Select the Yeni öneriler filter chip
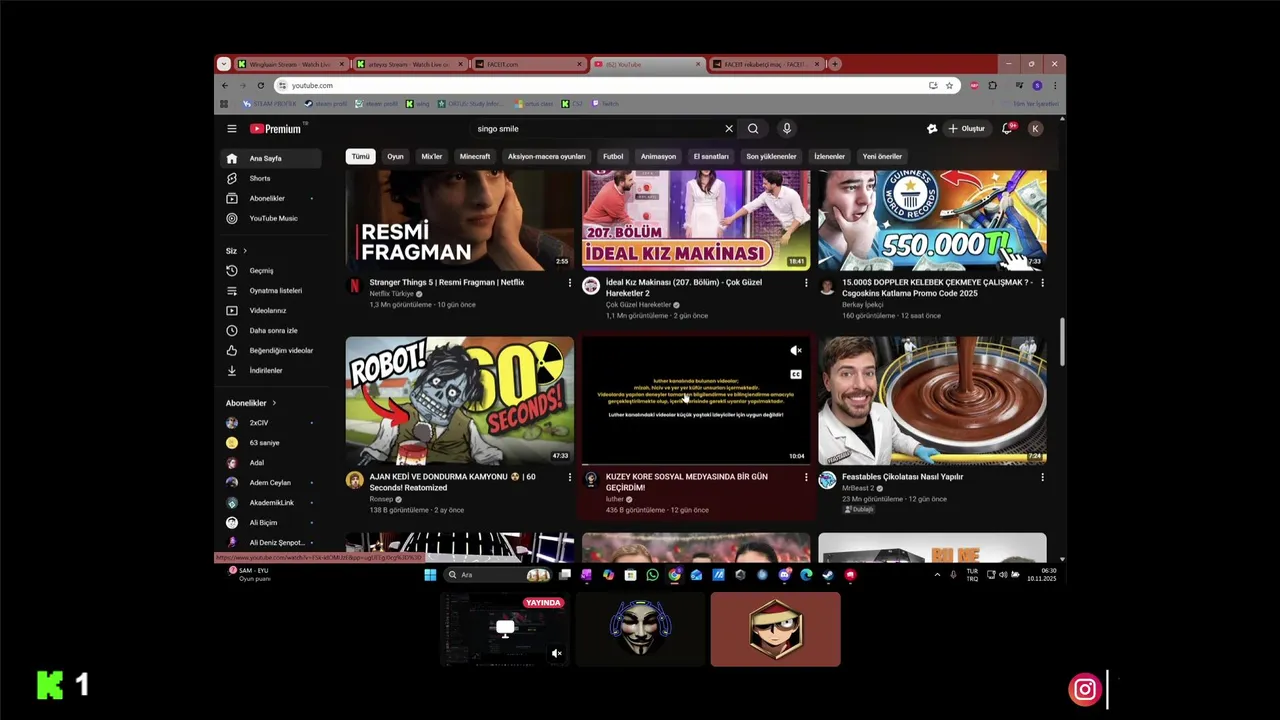Screen dimensions: 1280x720 (882, 156)
